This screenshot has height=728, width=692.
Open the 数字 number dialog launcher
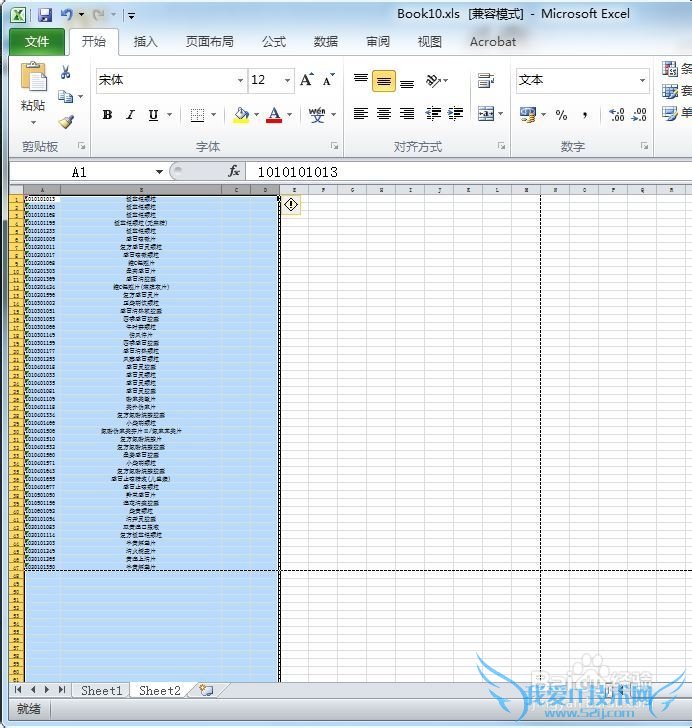pyautogui.click(x=644, y=146)
